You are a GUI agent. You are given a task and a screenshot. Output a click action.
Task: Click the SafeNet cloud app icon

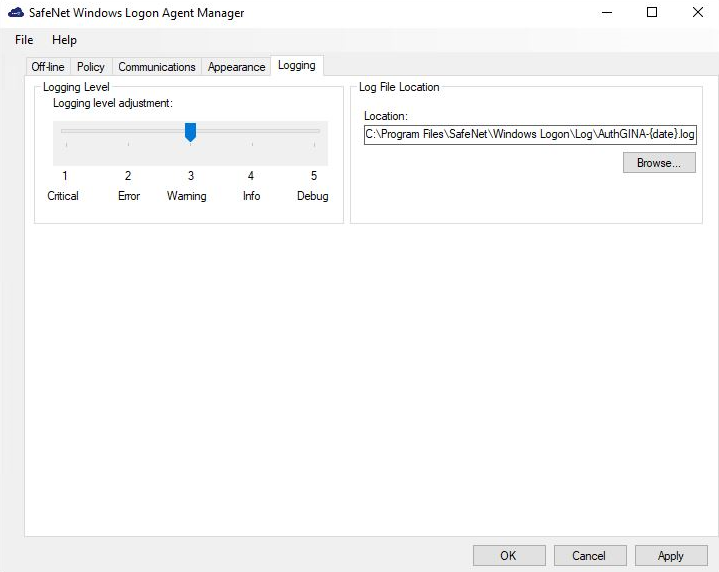16,12
